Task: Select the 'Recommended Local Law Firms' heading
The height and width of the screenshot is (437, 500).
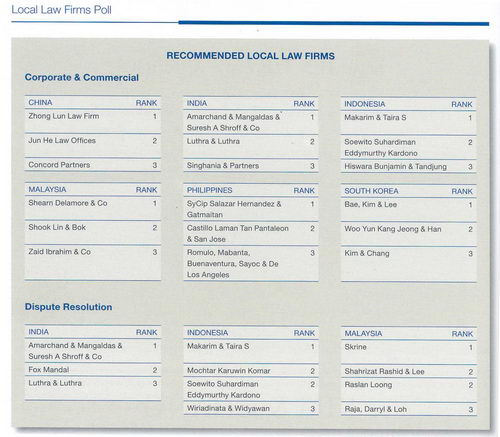Action: point(250,56)
